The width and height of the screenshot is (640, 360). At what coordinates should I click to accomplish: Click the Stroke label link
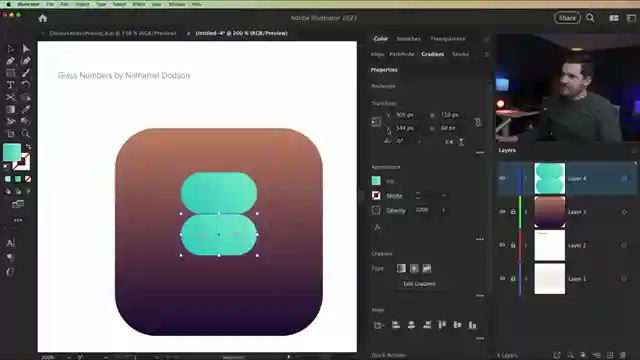click(394, 196)
